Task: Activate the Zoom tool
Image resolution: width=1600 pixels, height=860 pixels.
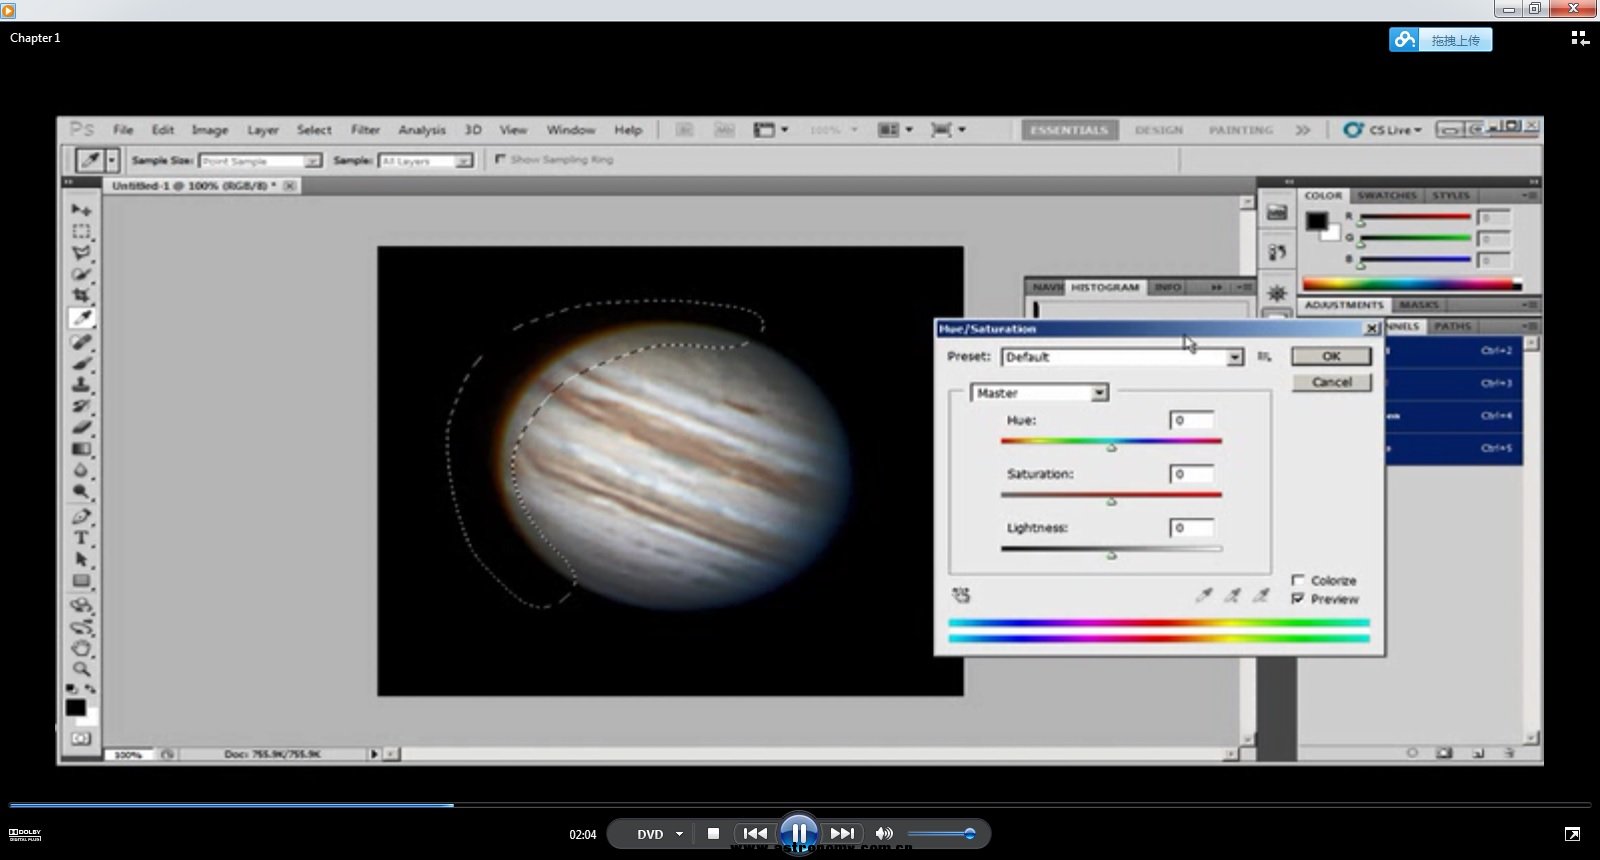Action: [x=81, y=669]
